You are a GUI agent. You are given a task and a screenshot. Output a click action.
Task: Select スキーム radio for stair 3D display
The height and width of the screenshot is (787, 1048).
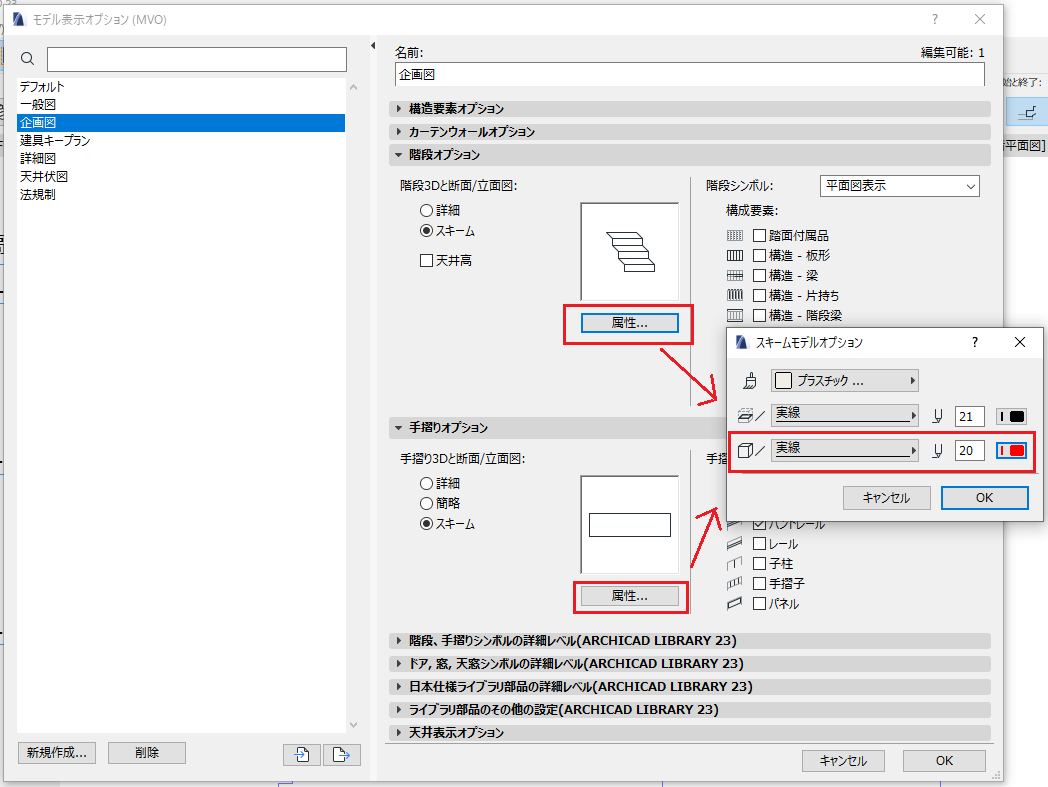pyautogui.click(x=426, y=231)
